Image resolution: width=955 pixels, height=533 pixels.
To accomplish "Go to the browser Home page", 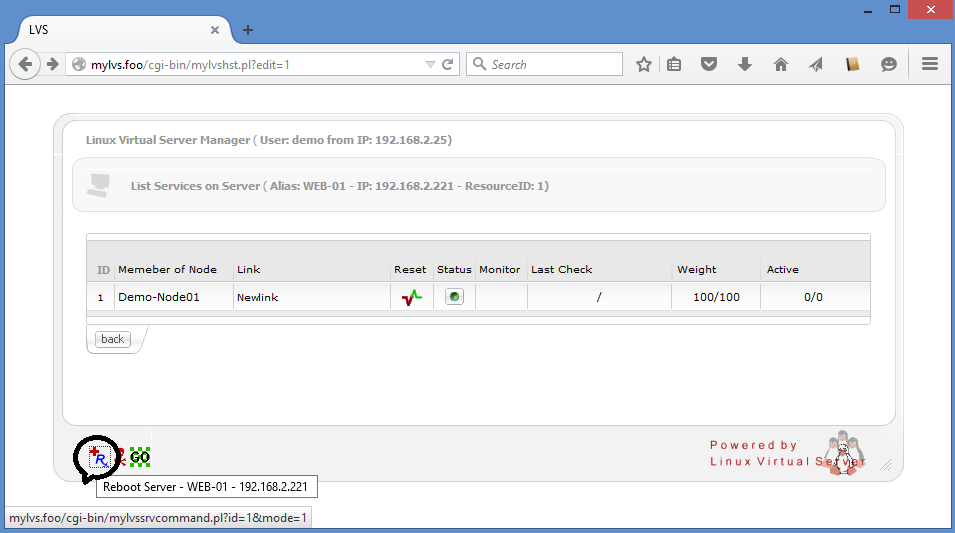I will tap(781, 64).
